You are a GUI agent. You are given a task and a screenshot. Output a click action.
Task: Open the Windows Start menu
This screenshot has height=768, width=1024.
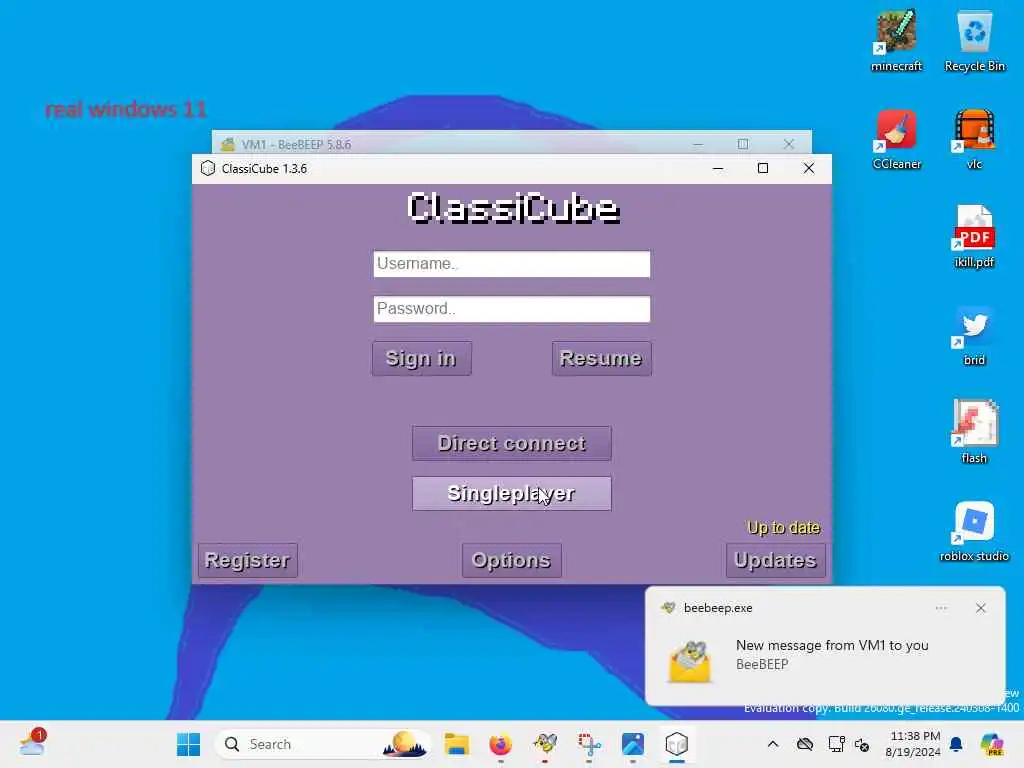coord(189,744)
